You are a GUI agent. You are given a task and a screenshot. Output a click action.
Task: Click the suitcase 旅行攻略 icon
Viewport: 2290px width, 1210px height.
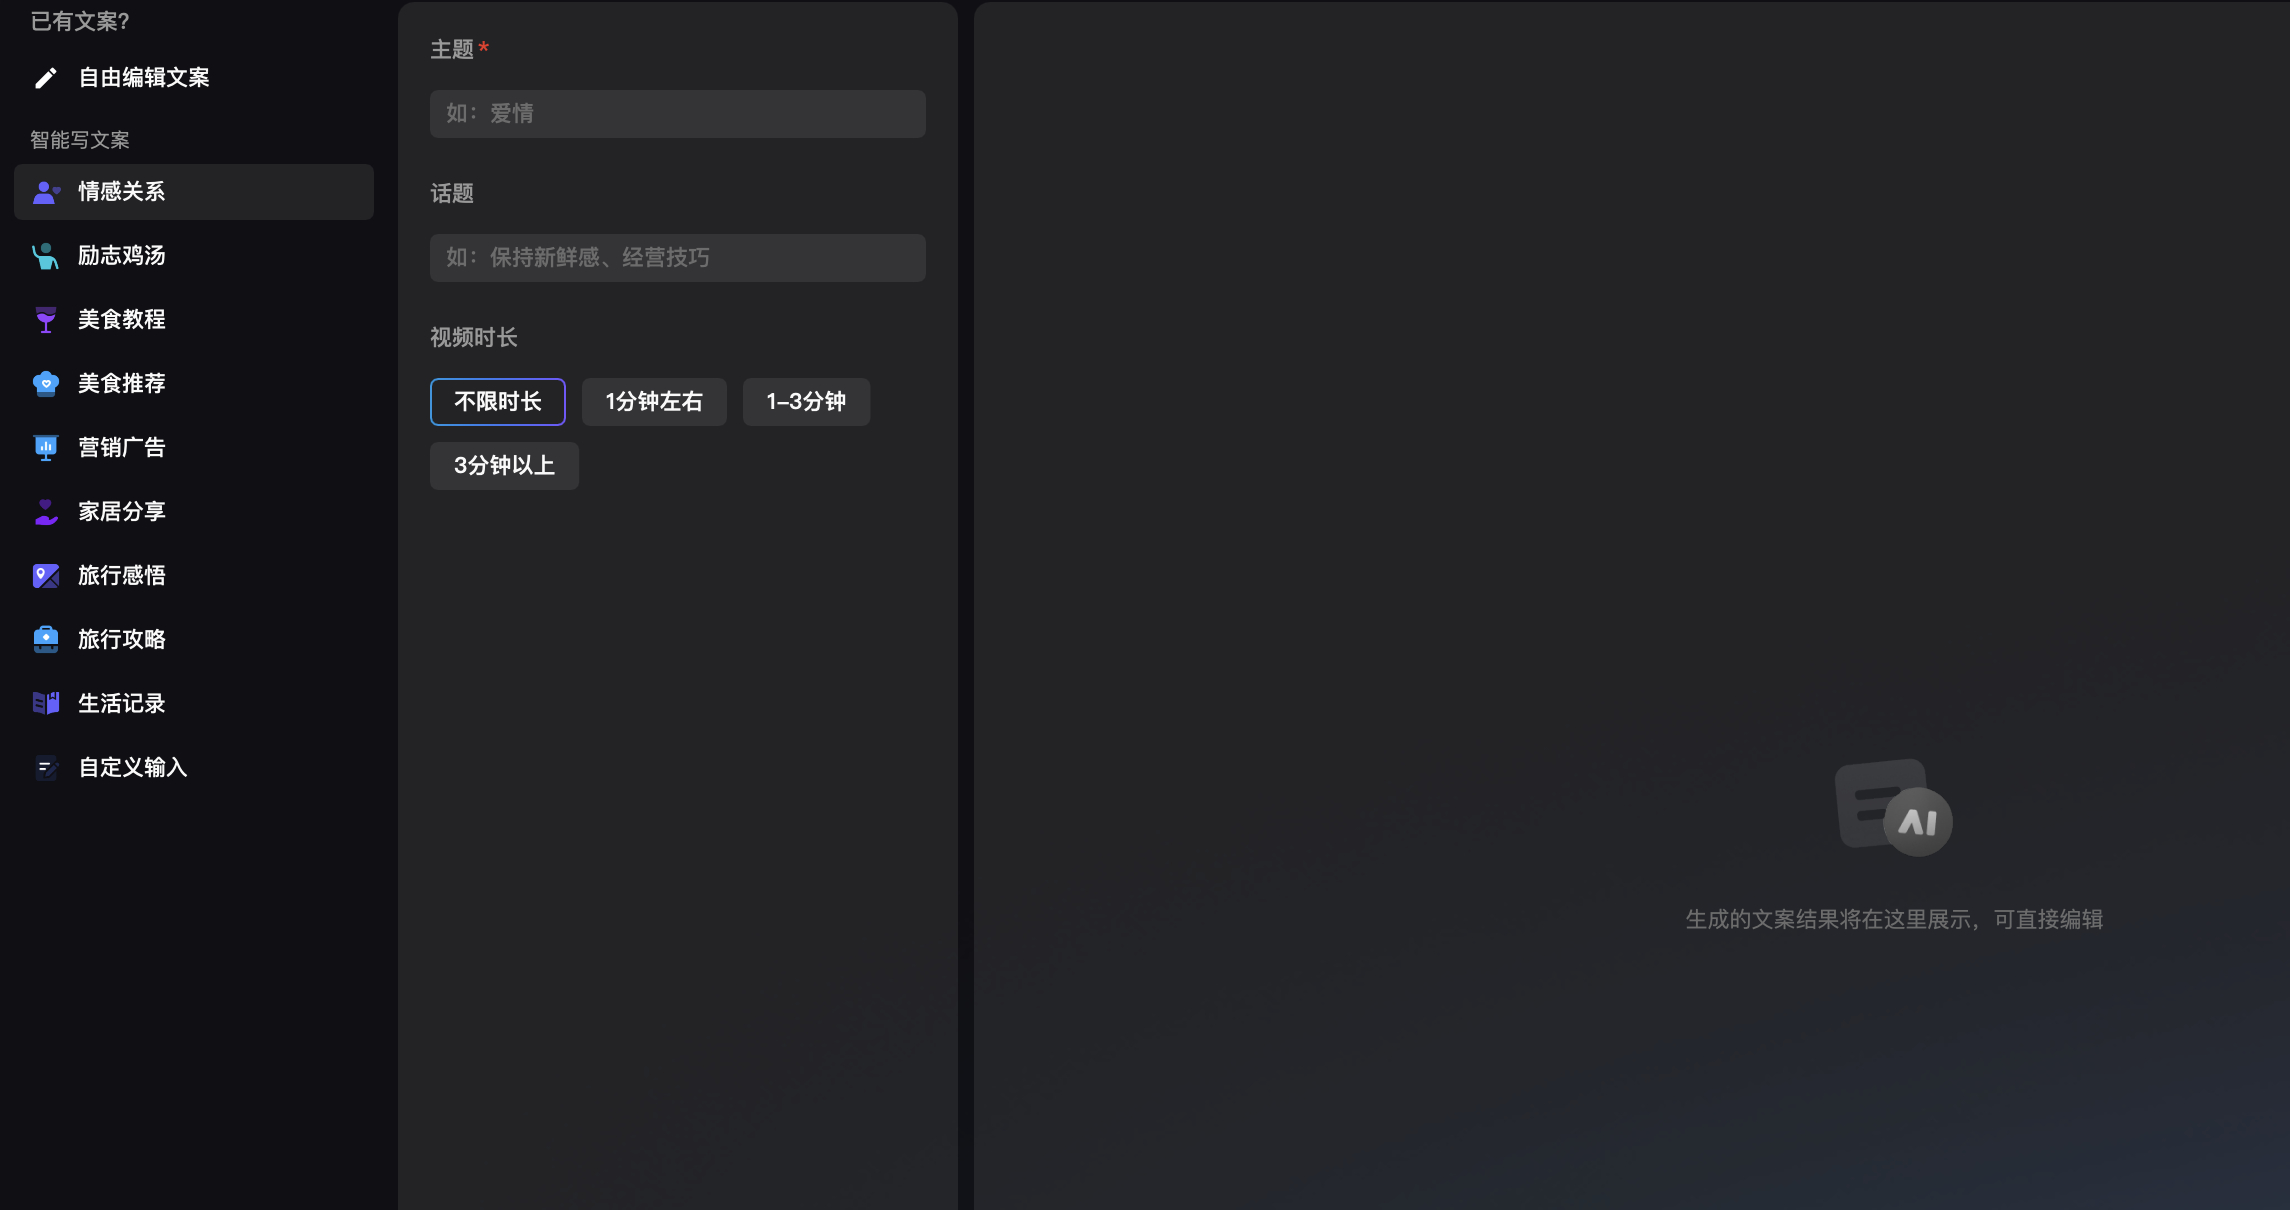click(x=45, y=640)
